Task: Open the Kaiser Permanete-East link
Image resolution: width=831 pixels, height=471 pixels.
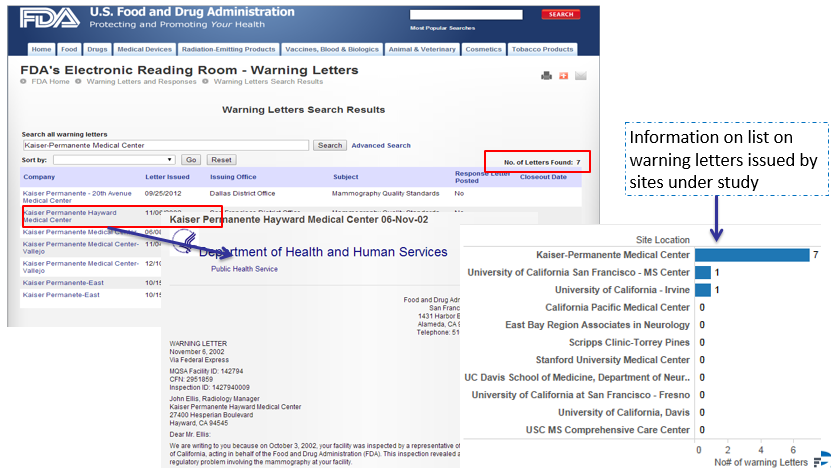Action: (61, 295)
